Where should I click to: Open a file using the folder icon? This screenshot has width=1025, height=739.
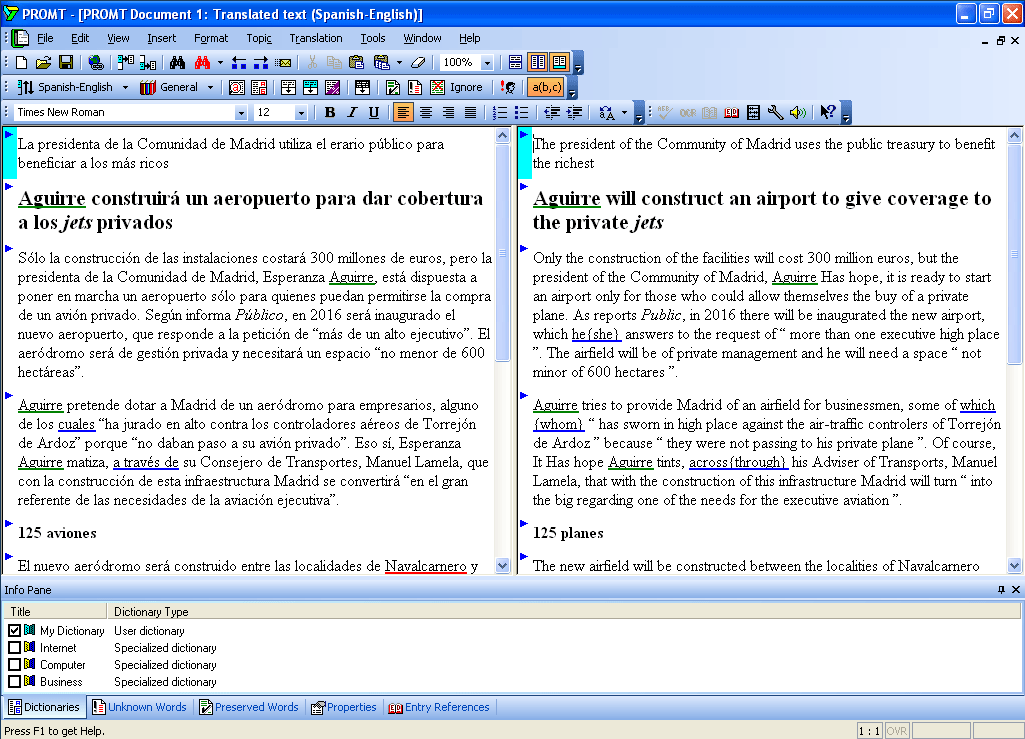pyautogui.click(x=43, y=63)
